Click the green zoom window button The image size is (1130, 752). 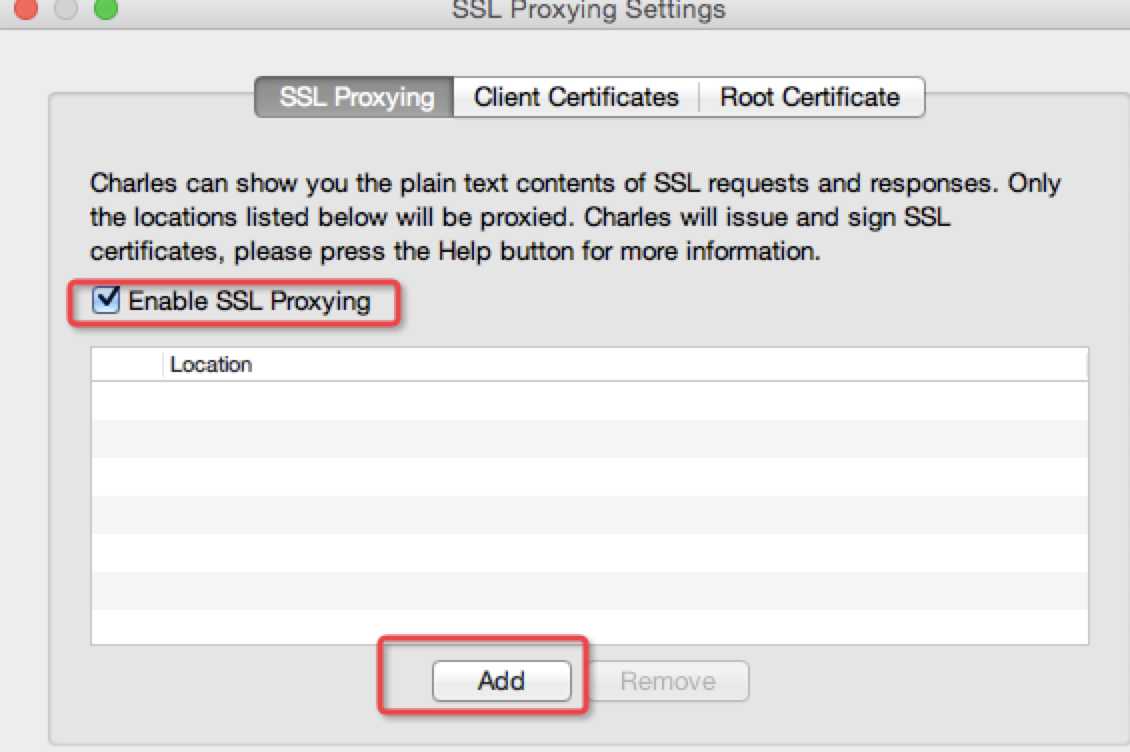tap(105, 9)
